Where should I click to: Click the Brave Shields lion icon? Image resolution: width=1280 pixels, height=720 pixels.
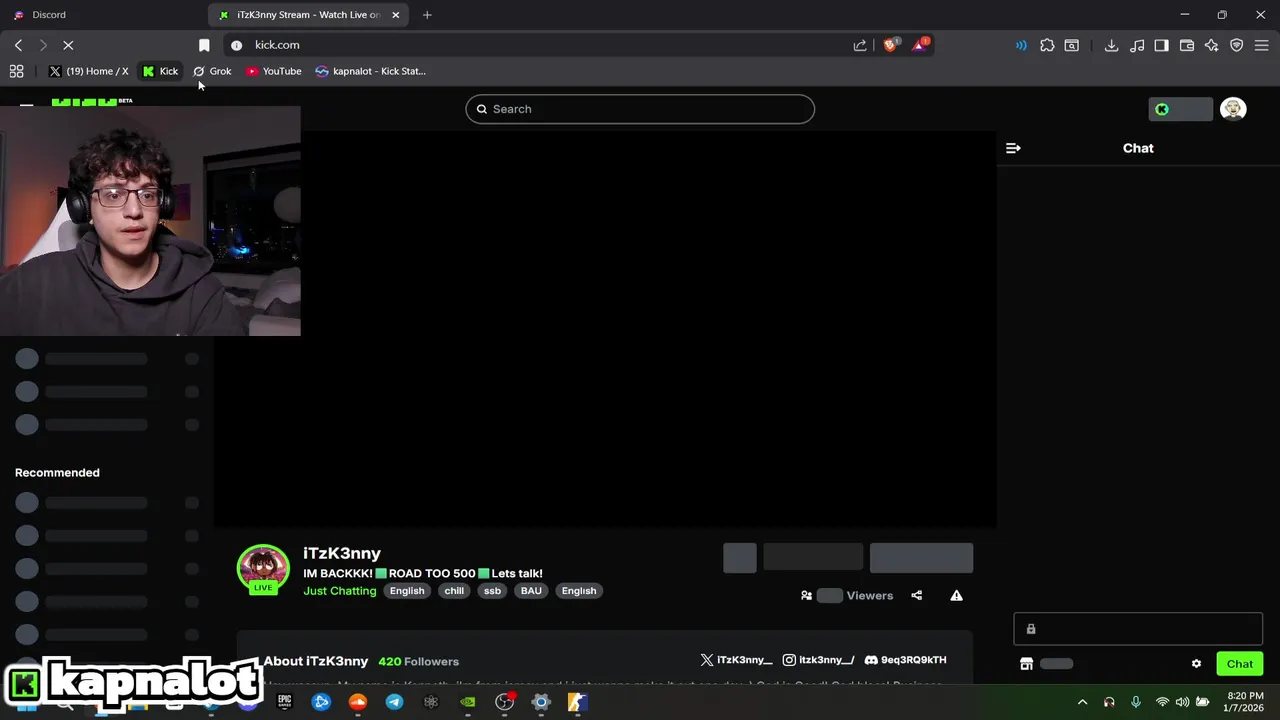pos(890,45)
